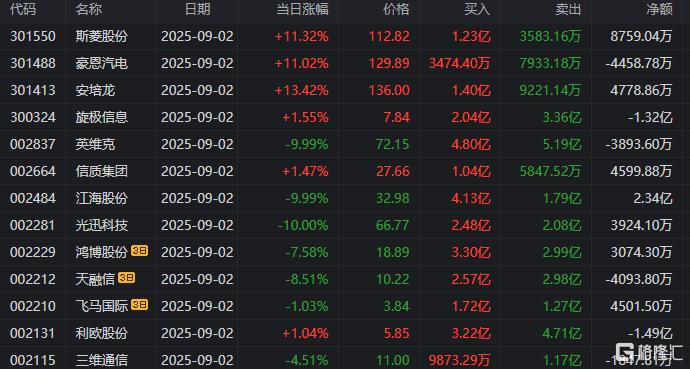
Task: Select 英维克 stock name
Action: (95, 144)
